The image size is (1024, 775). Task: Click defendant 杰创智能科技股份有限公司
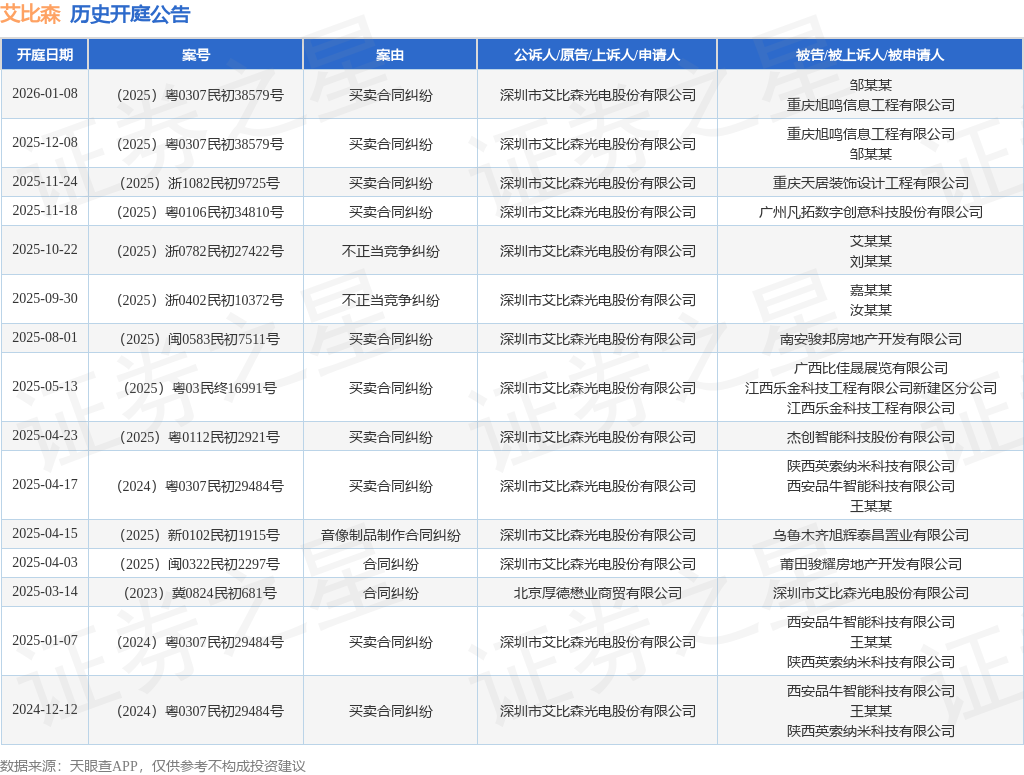click(871, 437)
